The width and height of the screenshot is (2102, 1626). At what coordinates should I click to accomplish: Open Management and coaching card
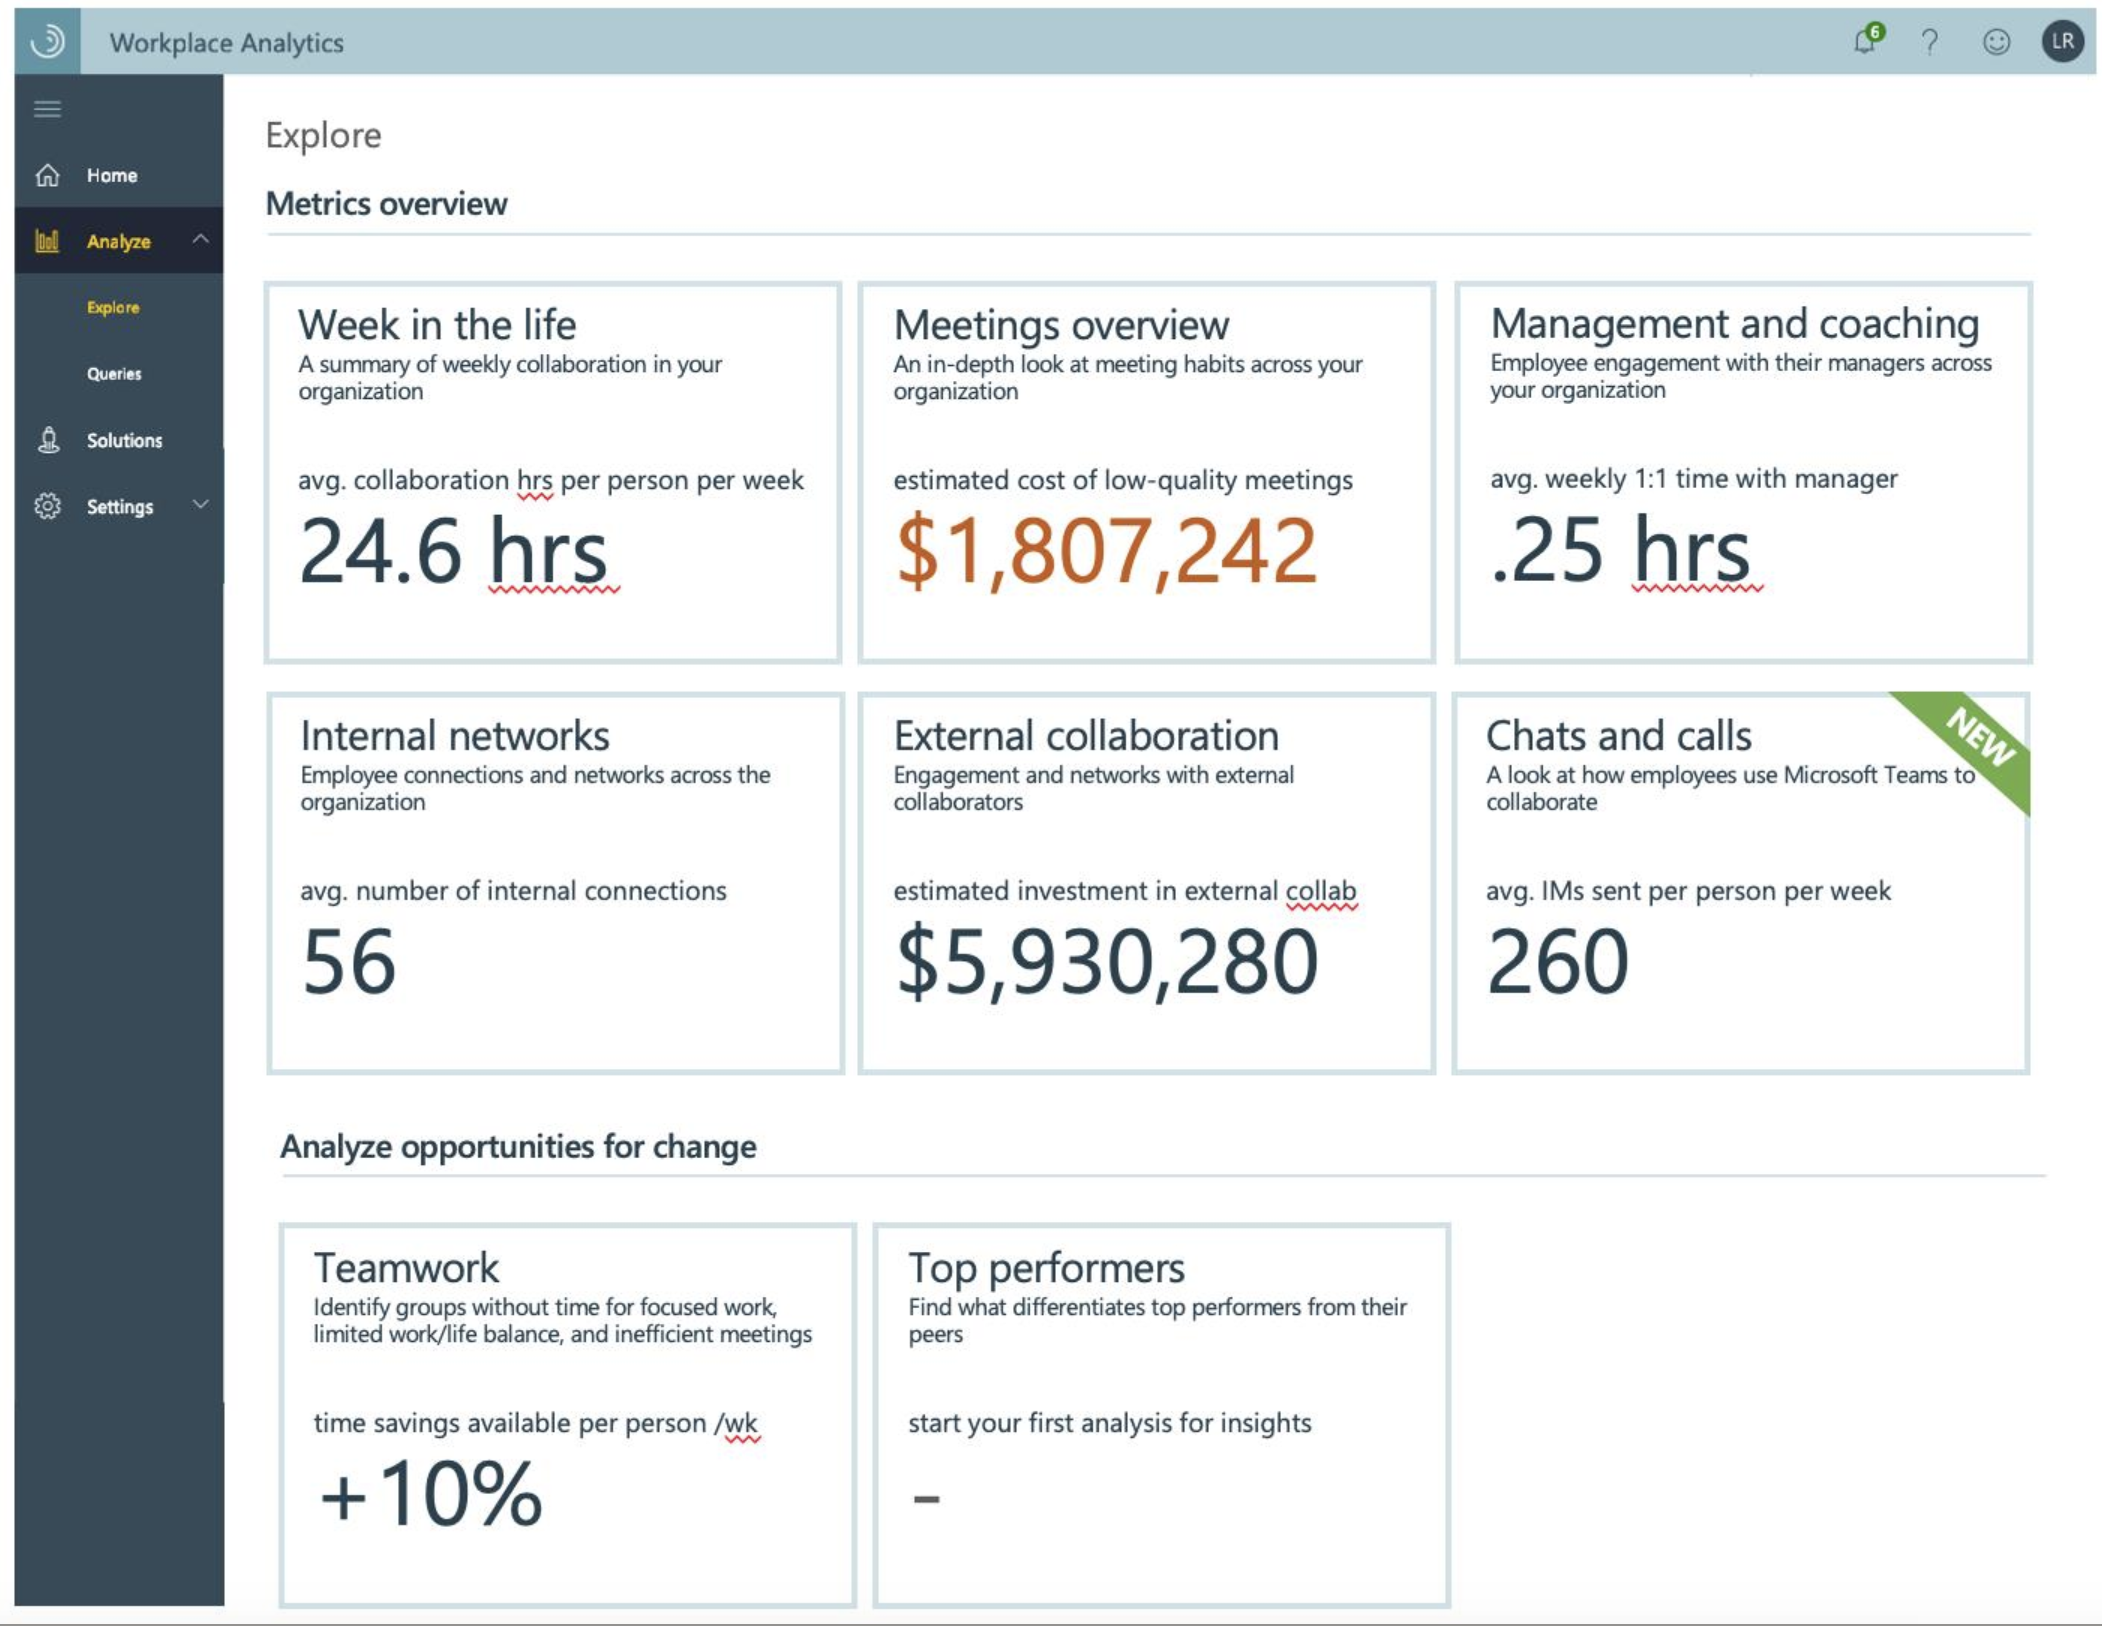1742,472
